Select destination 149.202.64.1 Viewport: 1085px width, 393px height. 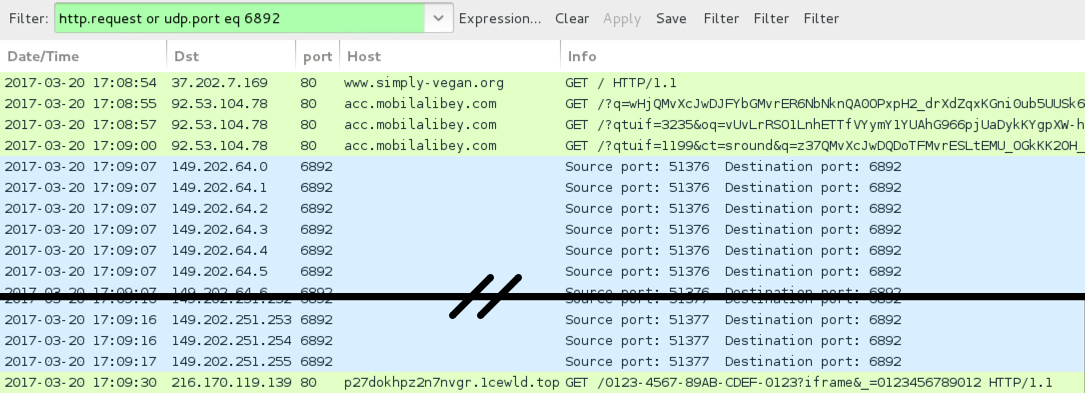pos(219,188)
